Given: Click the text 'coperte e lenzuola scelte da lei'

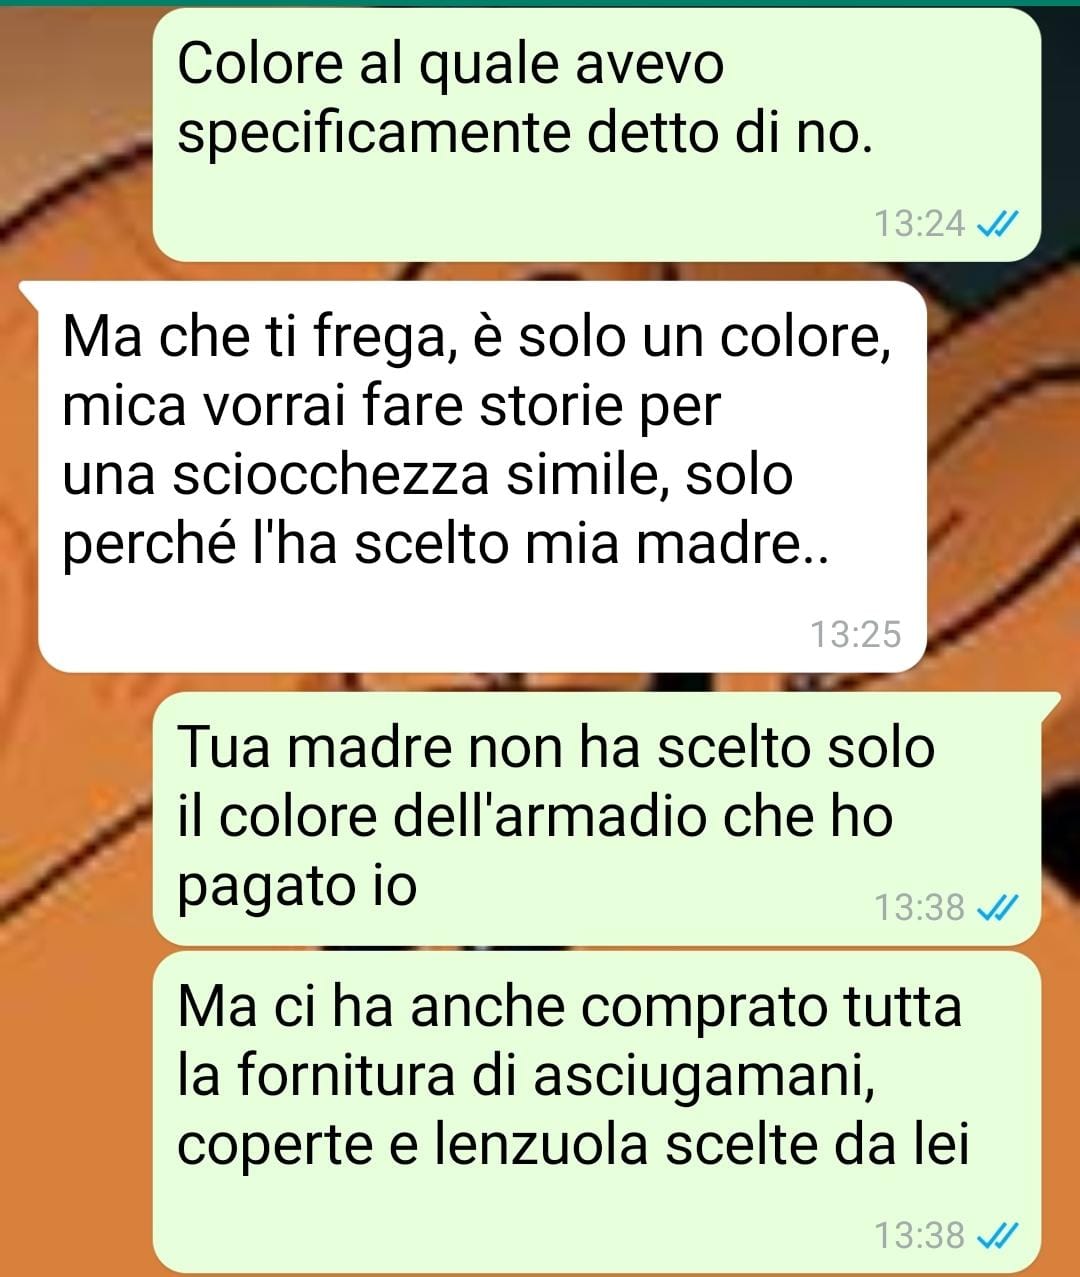Looking at the screenshot, I should tap(573, 1146).
